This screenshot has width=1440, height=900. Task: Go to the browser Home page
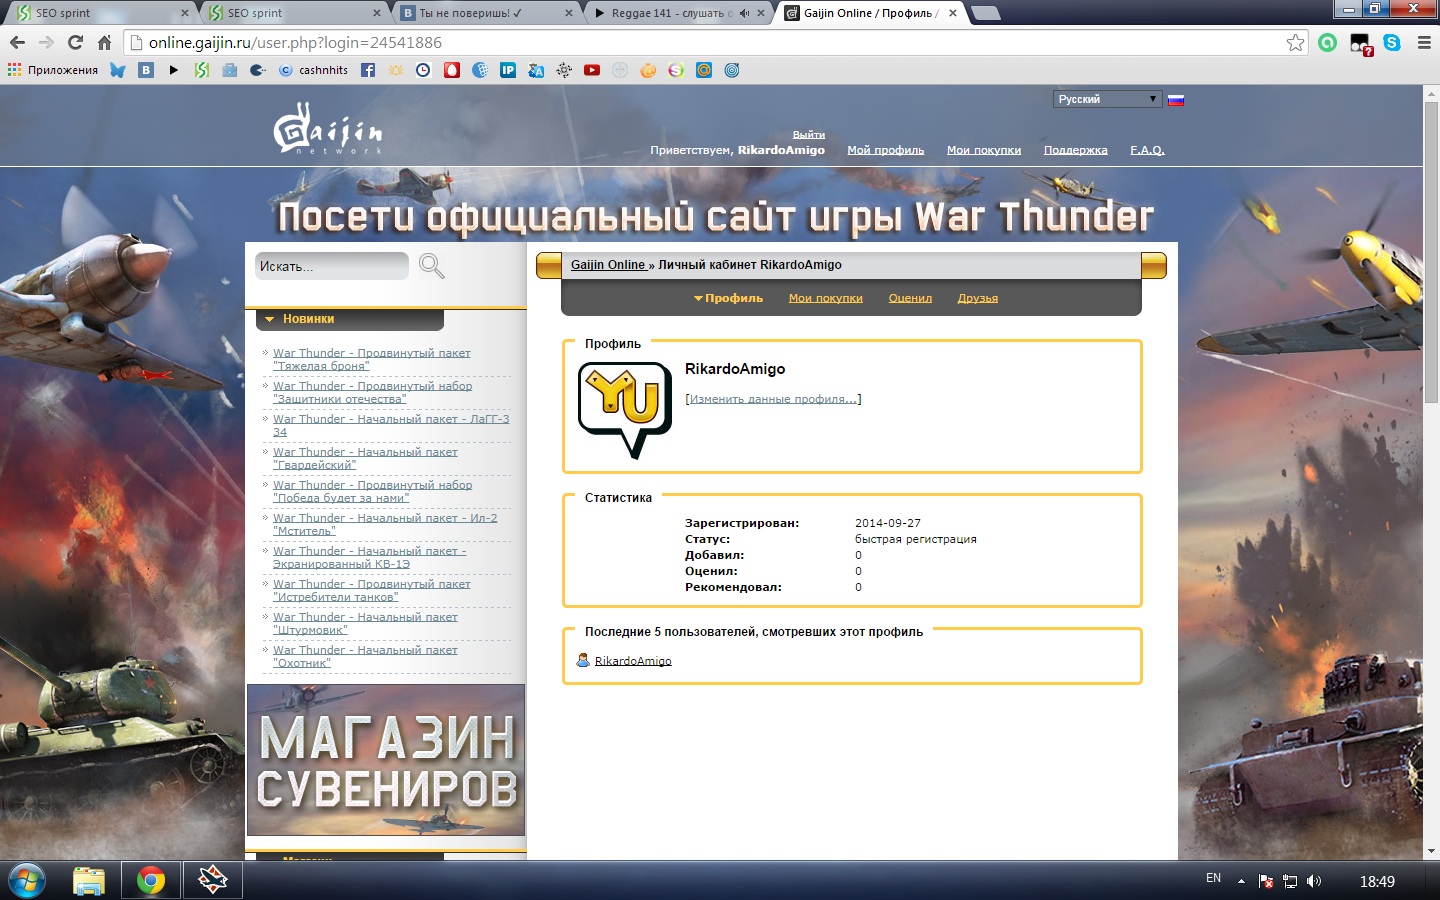pyautogui.click(x=104, y=42)
